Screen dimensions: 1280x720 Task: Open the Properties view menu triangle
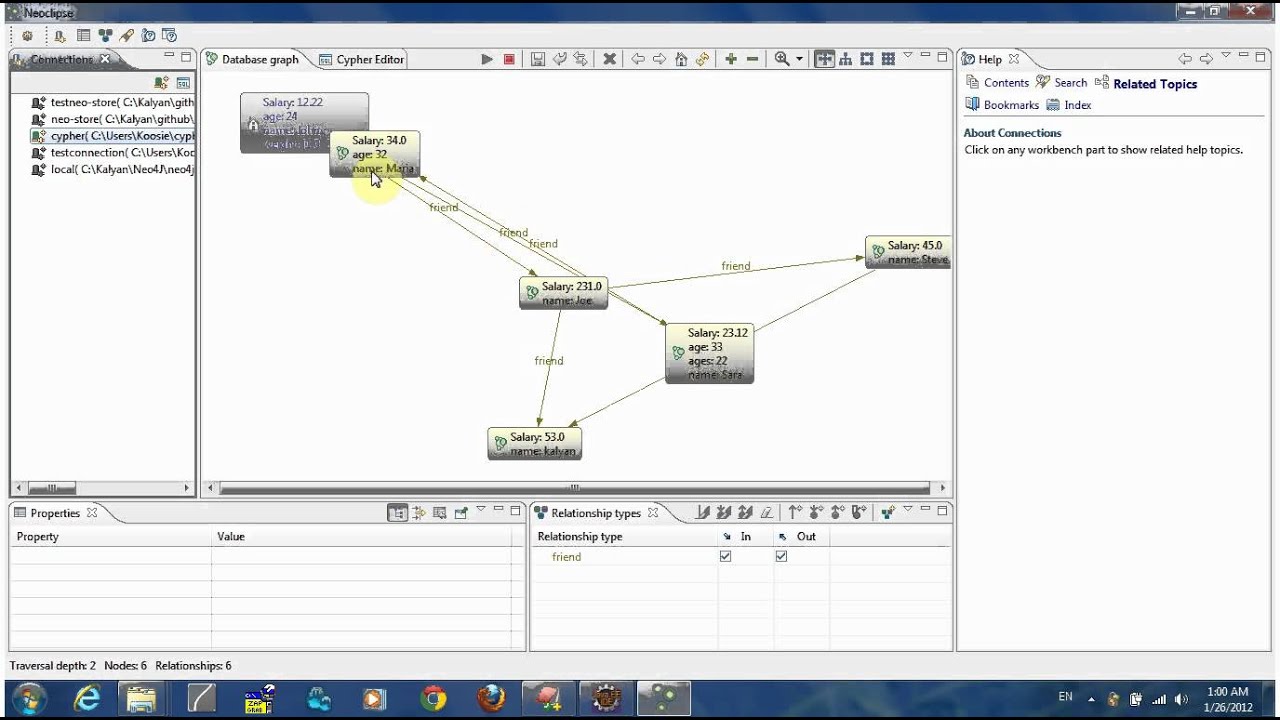(481, 509)
